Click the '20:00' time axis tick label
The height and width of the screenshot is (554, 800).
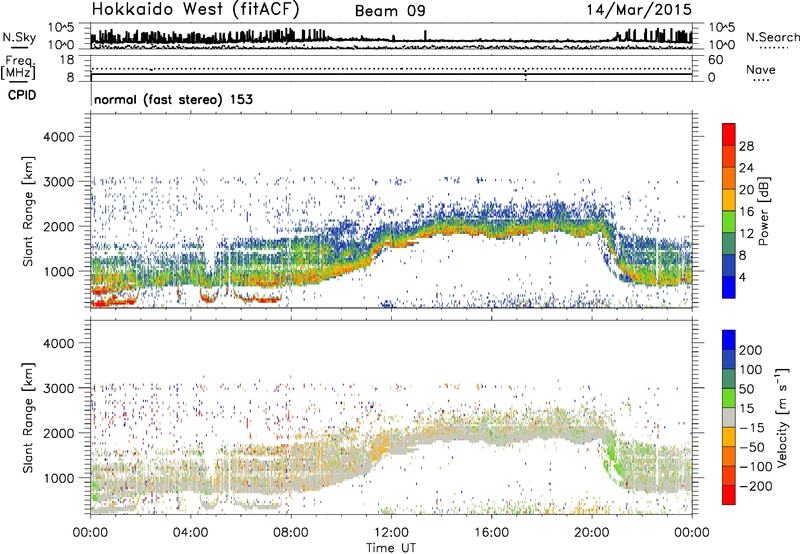tap(591, 533)
